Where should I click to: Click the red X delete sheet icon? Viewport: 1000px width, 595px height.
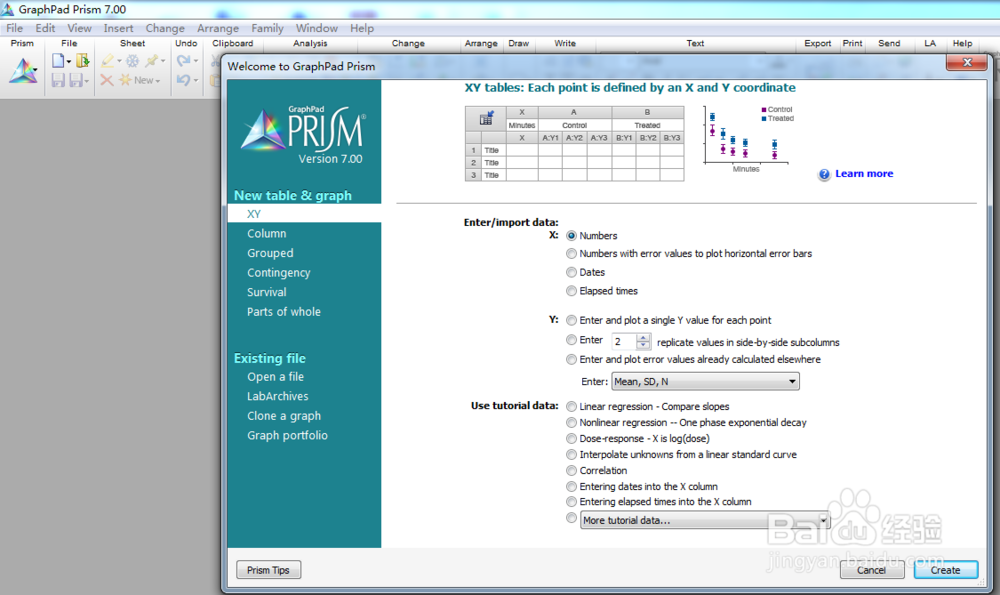pos(105,80)
